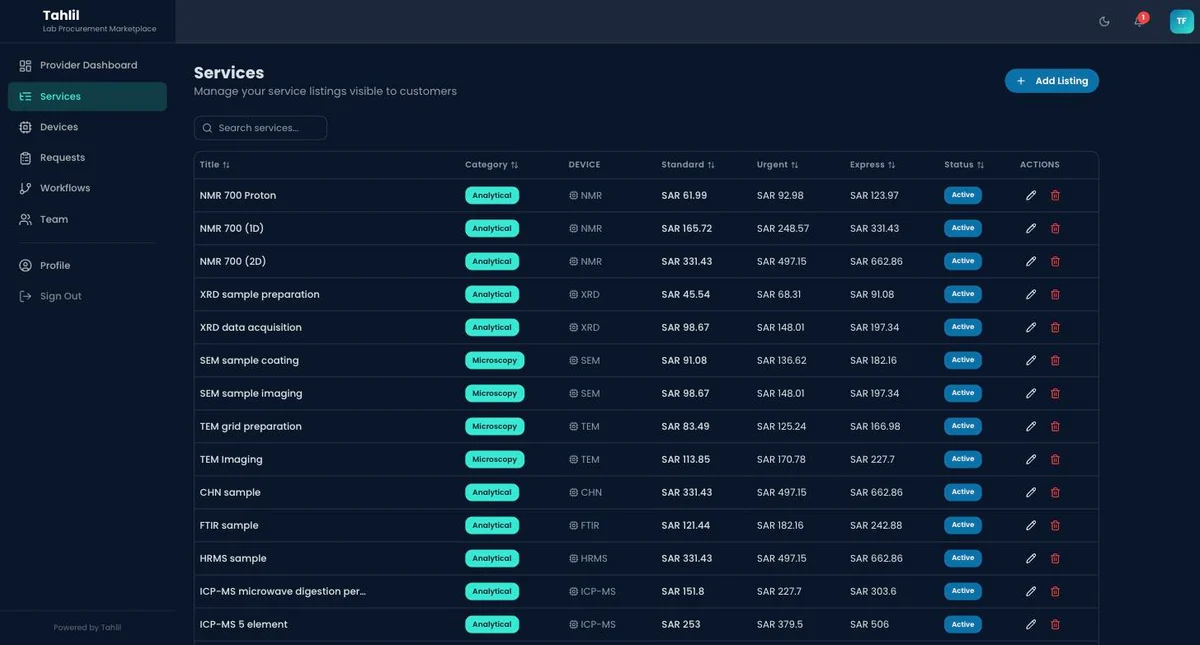The height and width of the screenshot is (645, 1200).
Task: Edit CHN sample listing
Action: click(1031, 492)
